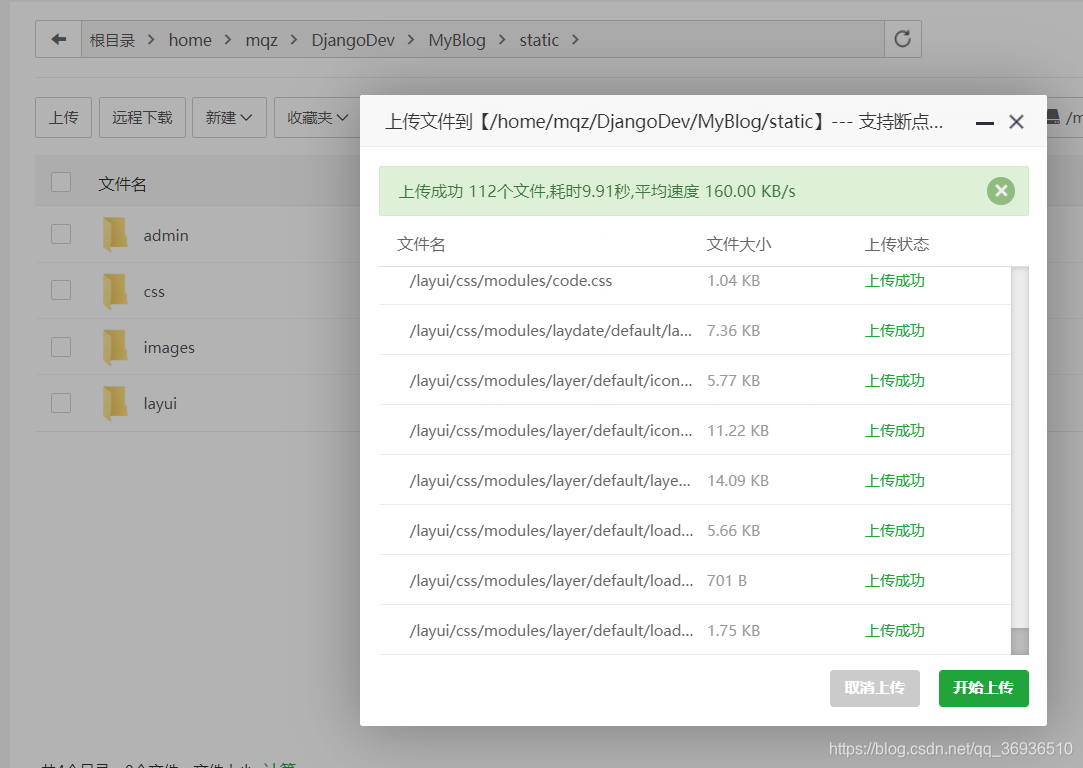Viewport: 1083px width, 768px height.
Task: Expand the 收藏夹 dropdown
Action: click(317, 117)
